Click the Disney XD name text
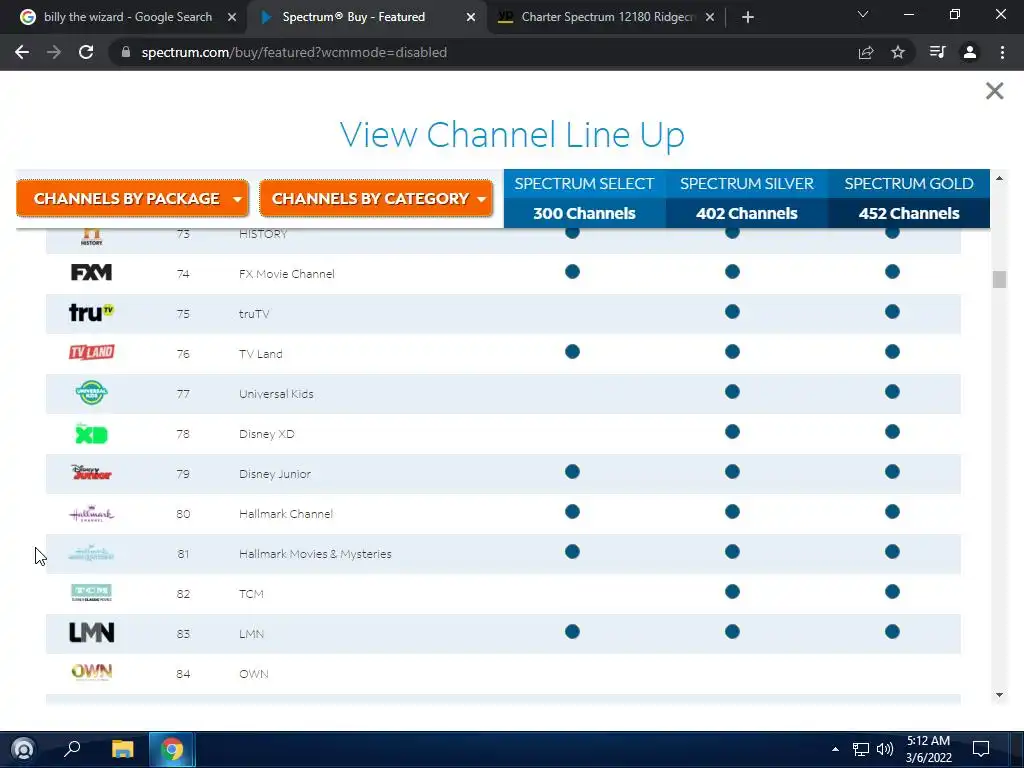 pos(266,434)
